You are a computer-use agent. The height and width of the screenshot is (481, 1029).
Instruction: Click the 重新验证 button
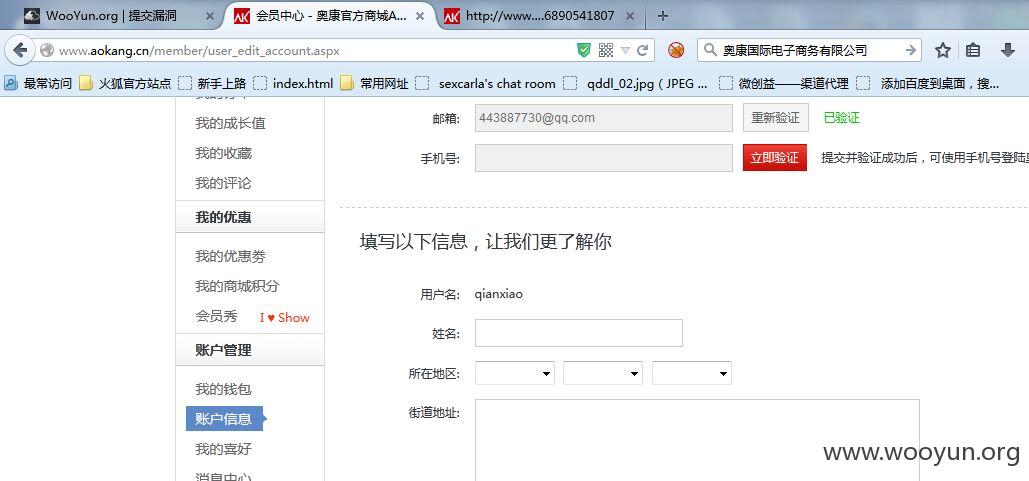pyautogui.click(x=776, y=118)
